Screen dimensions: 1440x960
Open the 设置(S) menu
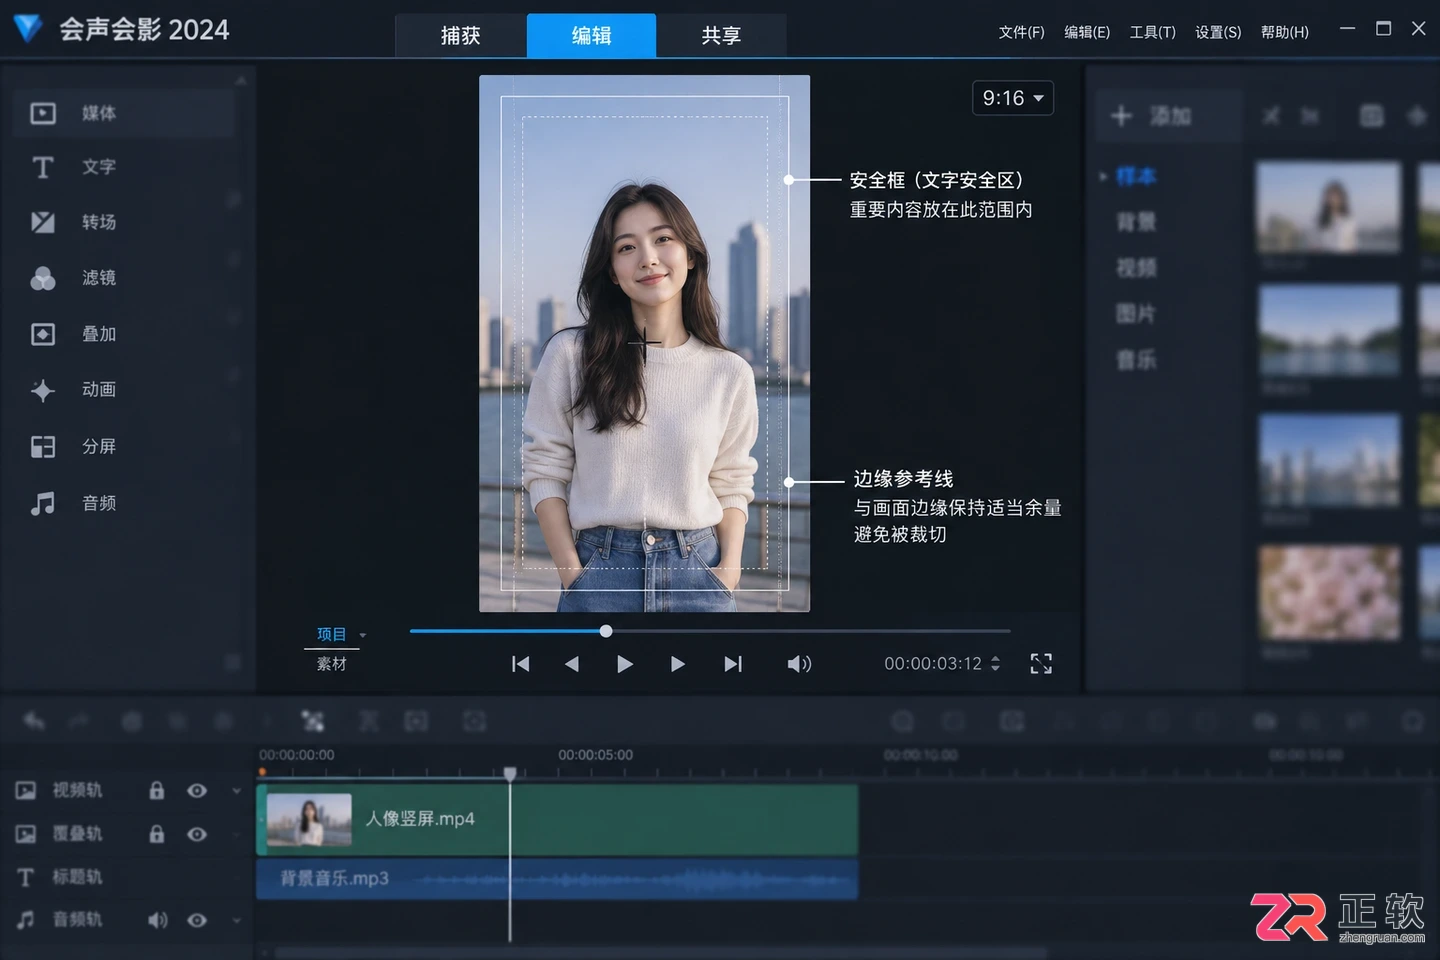click(x=1218, y=32)
